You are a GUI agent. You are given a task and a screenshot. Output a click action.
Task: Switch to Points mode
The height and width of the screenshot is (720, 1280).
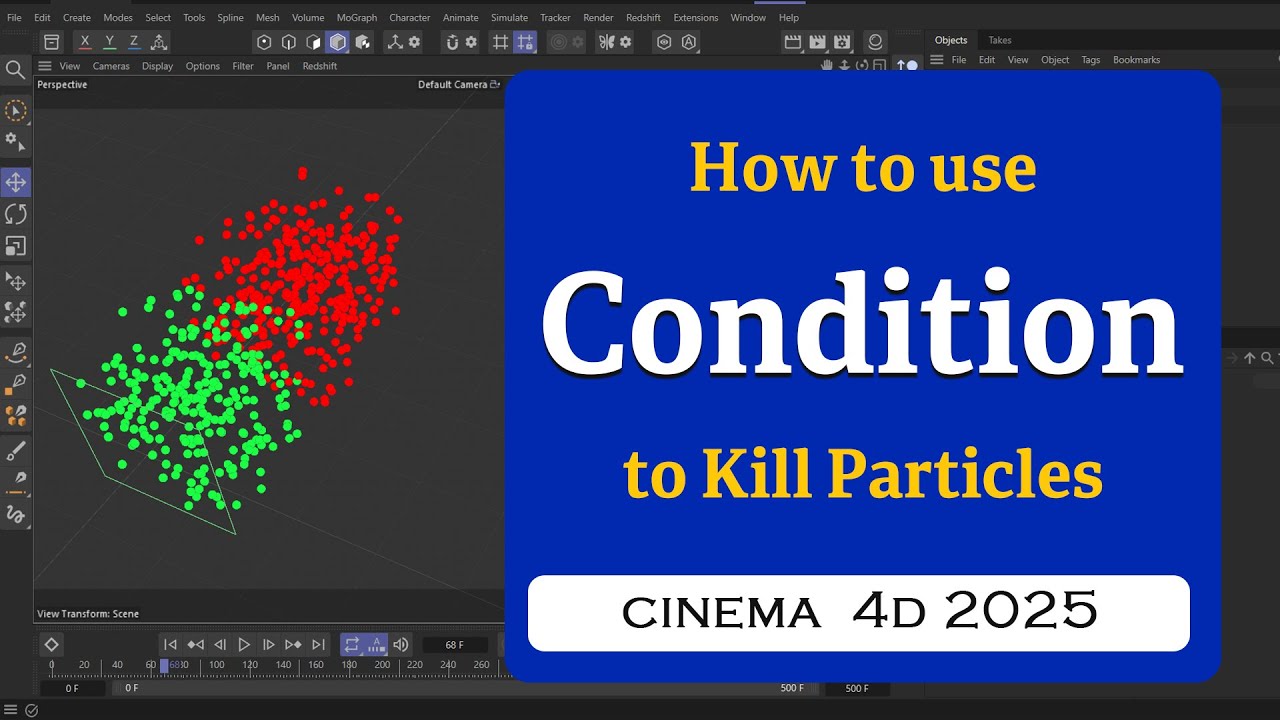coord(264,42)
